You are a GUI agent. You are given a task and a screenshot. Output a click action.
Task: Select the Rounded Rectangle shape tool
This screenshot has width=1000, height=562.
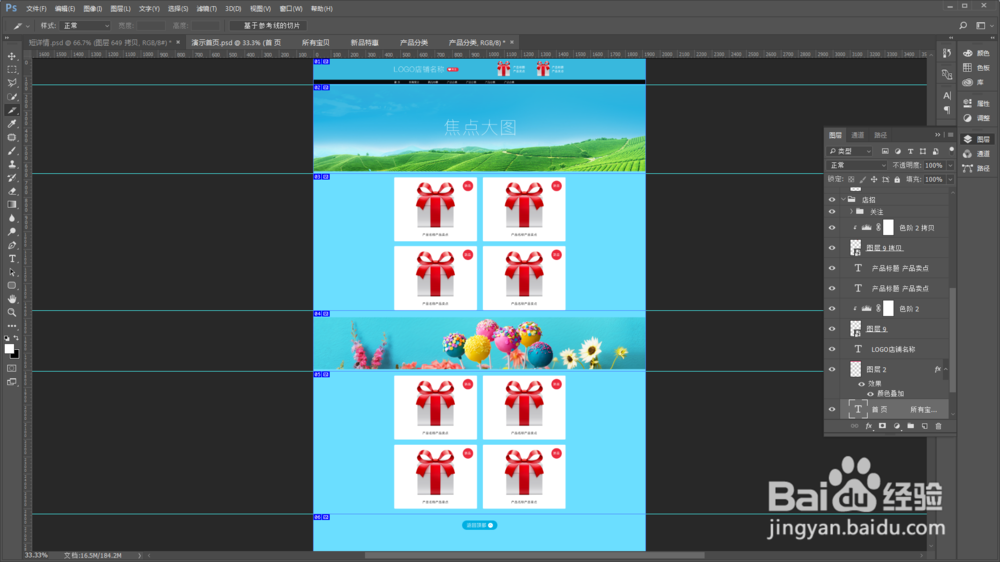(x=11, y=286)
